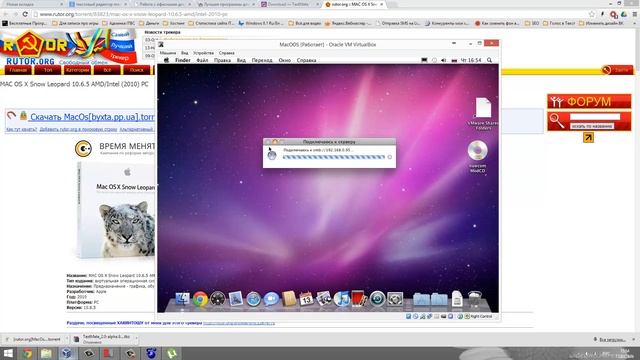The height and width of the screenshot is (360, 640).
Task: Open Spotlight search magnifier
Action: click(x=489, y=60)
